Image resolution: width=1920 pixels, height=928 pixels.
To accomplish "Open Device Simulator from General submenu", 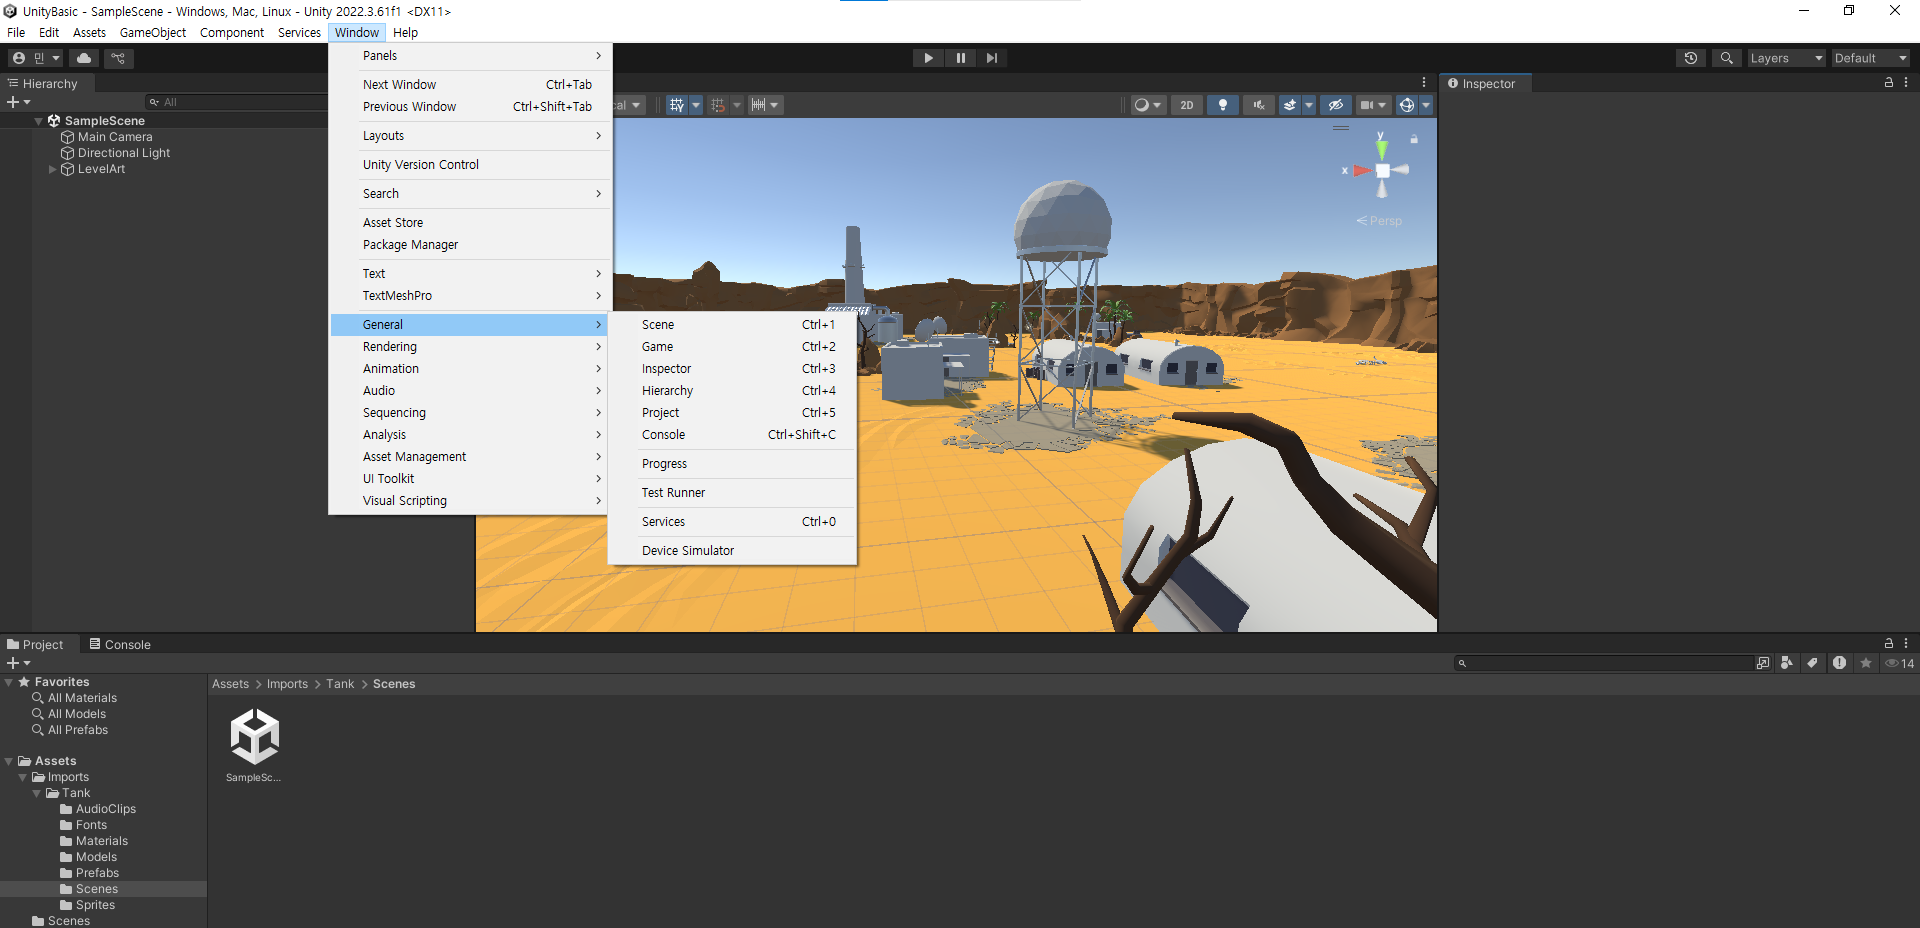I will [x=733, y=551].
